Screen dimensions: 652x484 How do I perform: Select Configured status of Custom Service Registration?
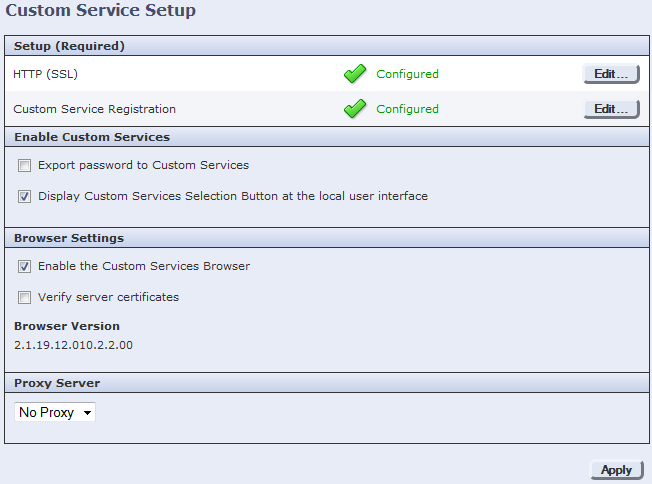tap(407, 109)
